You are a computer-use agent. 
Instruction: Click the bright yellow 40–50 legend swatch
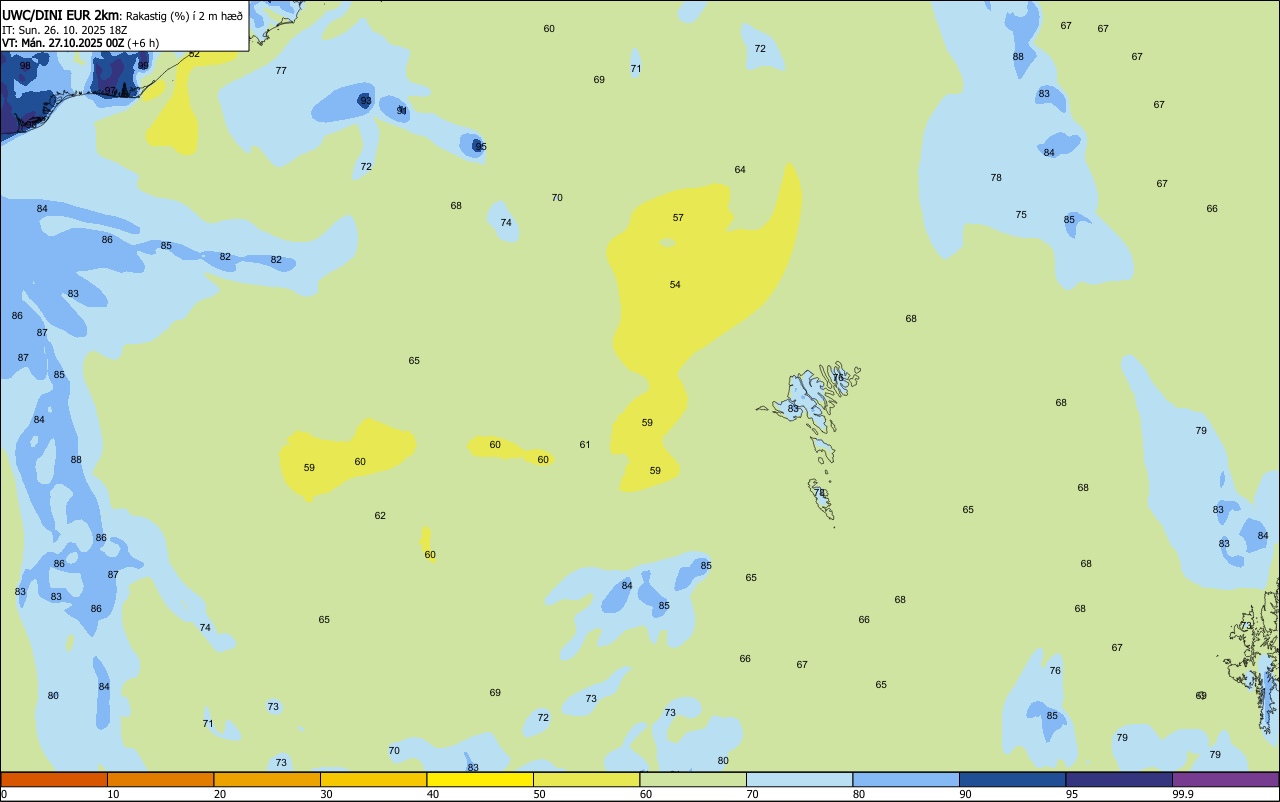tap(480, 779)
